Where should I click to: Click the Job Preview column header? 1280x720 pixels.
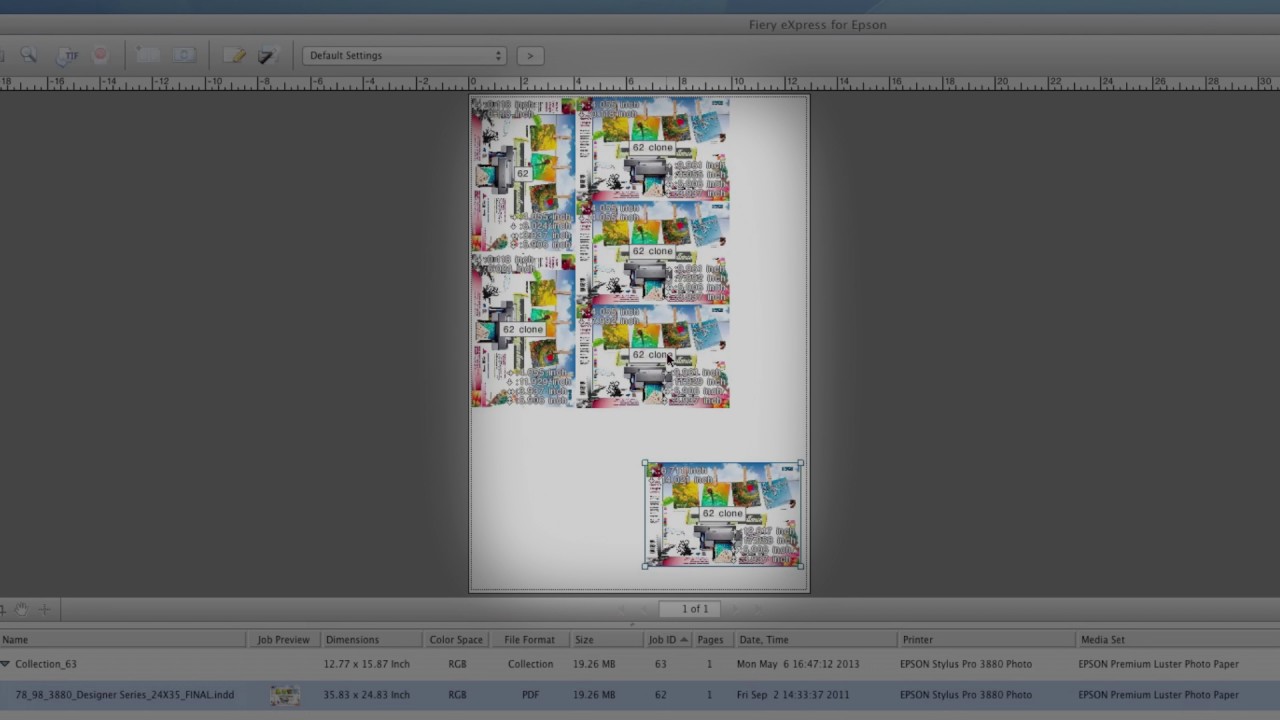283,640
